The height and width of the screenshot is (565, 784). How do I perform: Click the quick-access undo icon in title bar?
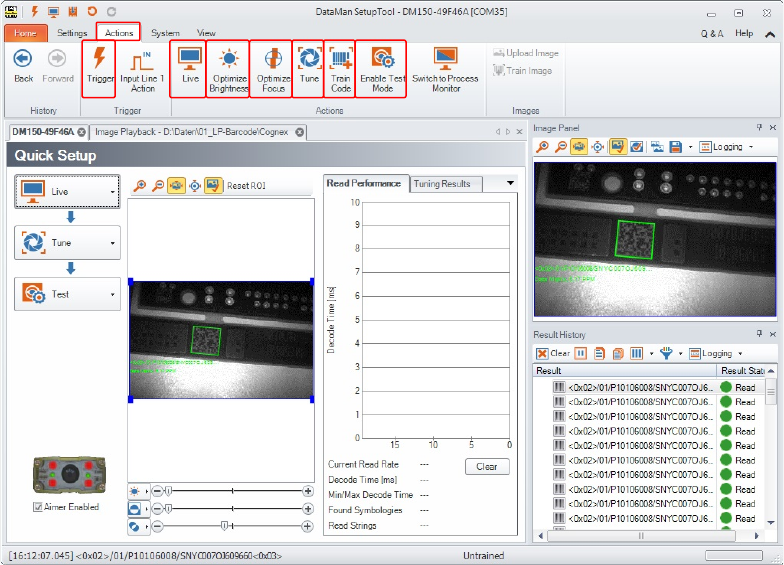(x=92, y=11)
